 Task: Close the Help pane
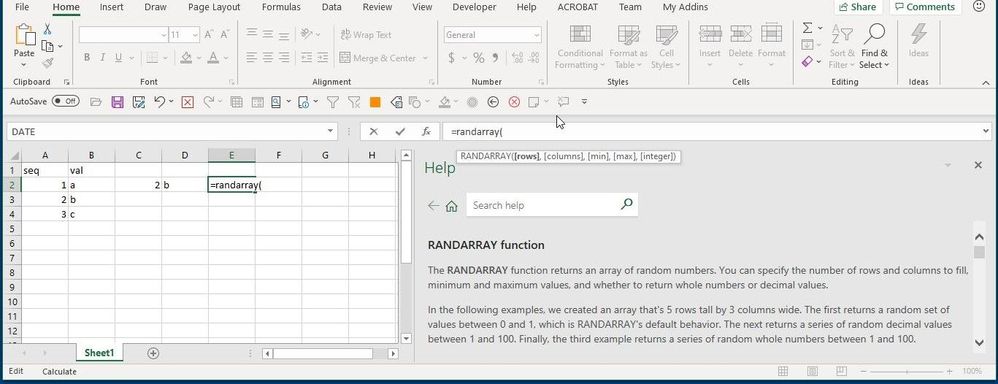(978, 165)
